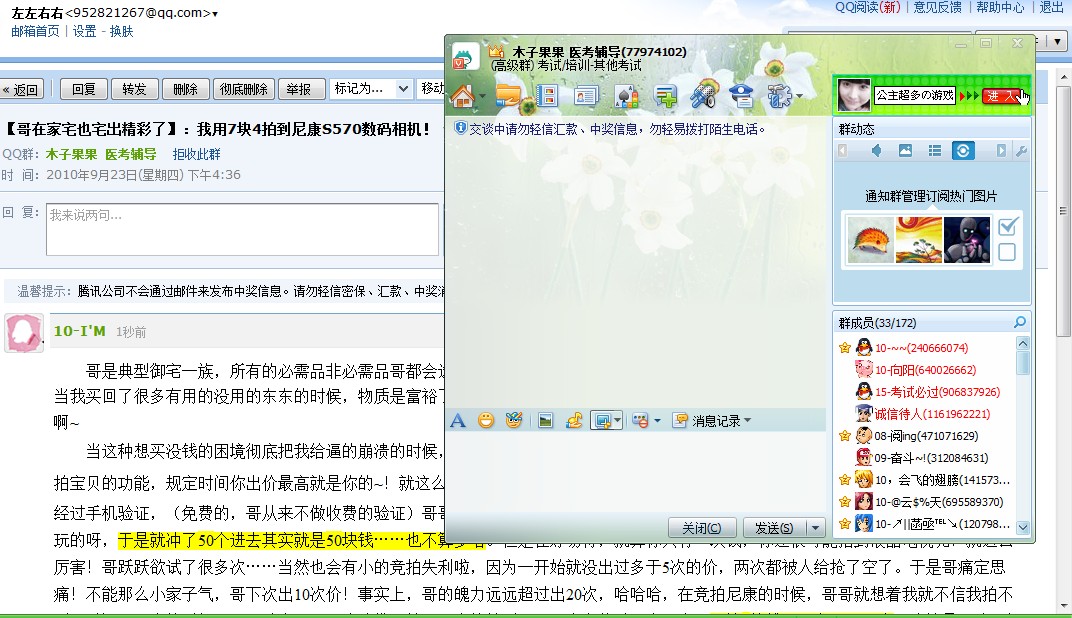Screen dimensions: 1072x618
Task: Open the screen capture tool icon
Action: coord(604,420)
